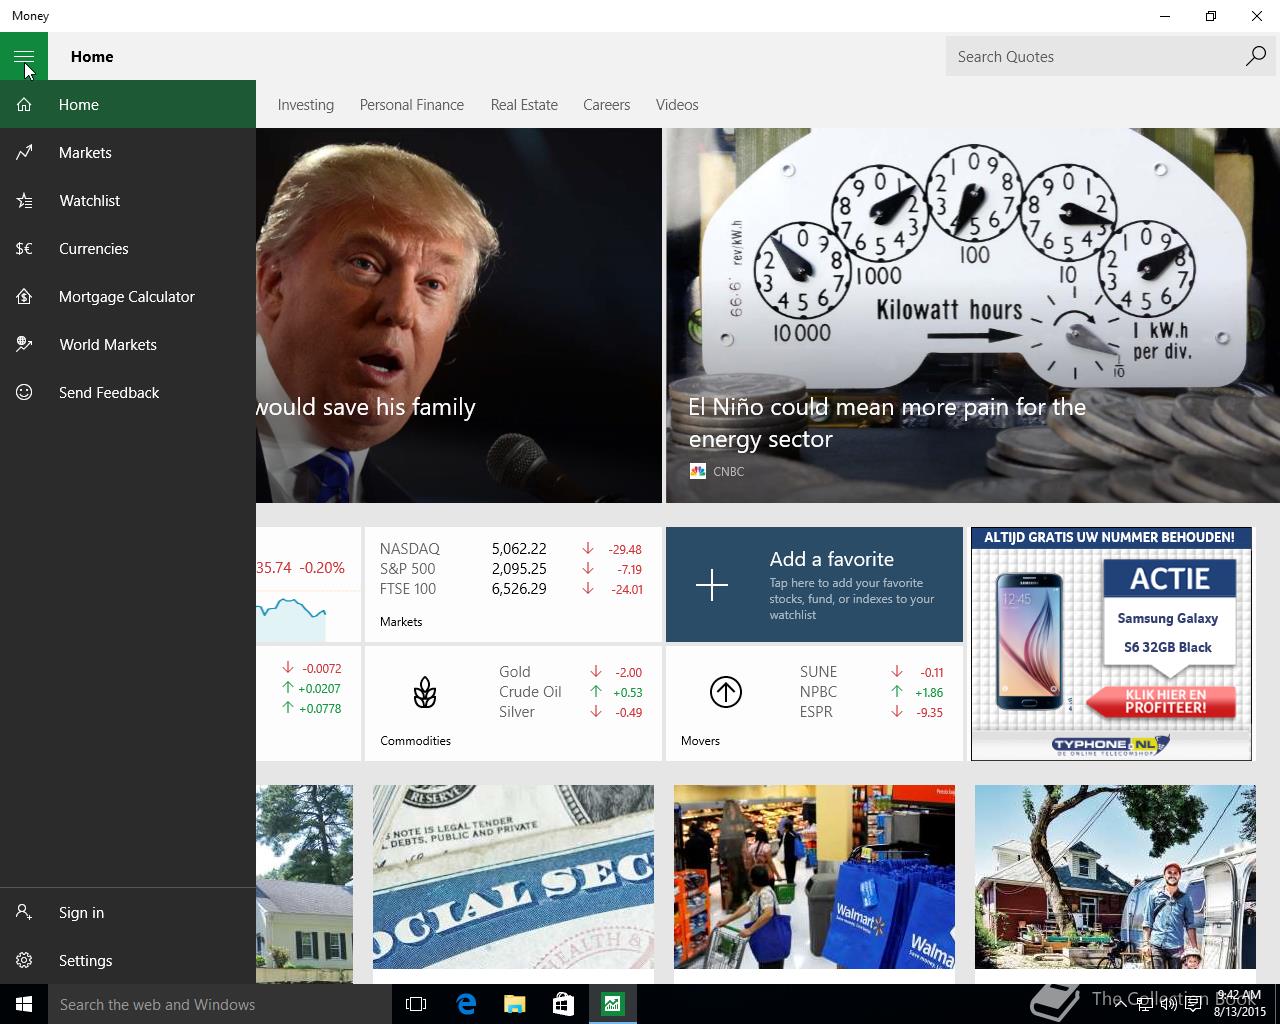Switch to the Personal Finance tab
This screenshot has height=1024, width=1280.
point(412,105)
